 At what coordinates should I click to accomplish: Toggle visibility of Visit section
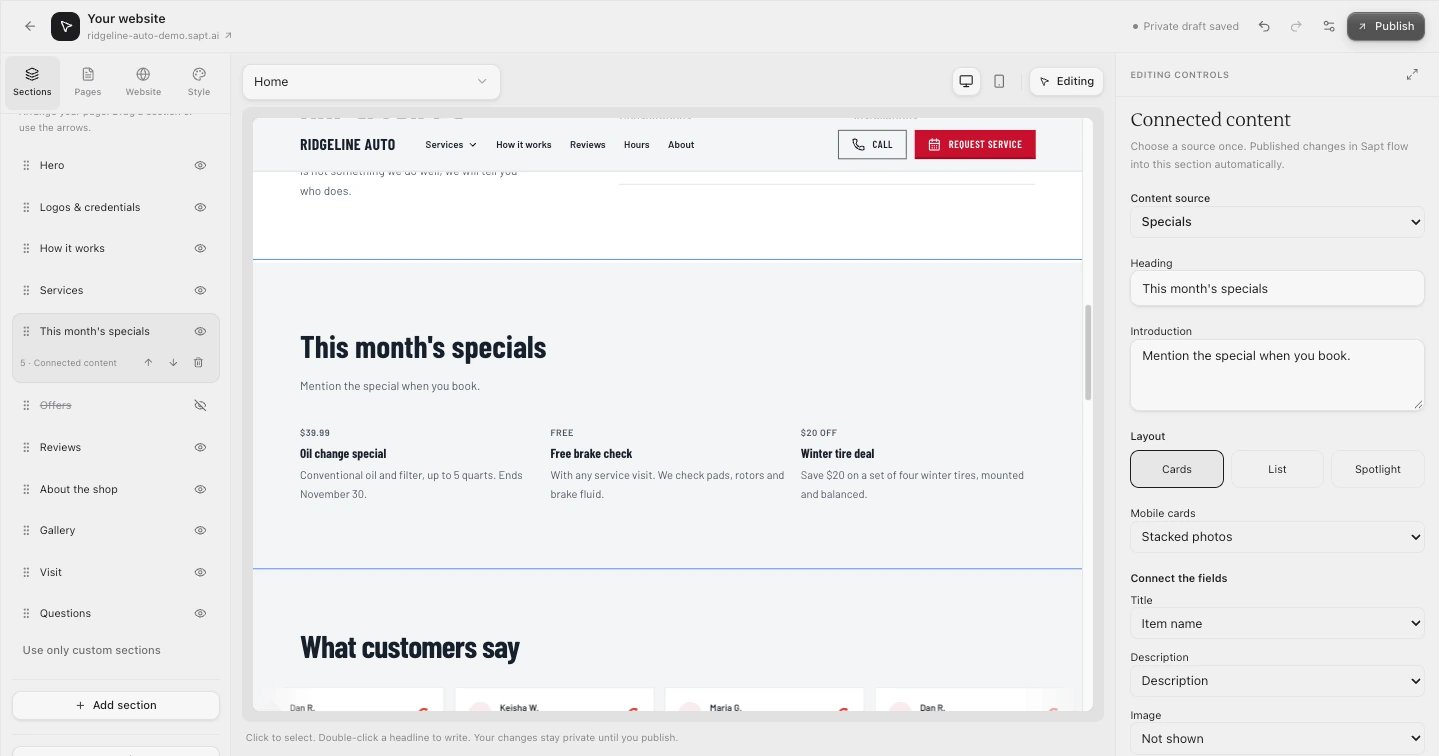pos(200,572)
